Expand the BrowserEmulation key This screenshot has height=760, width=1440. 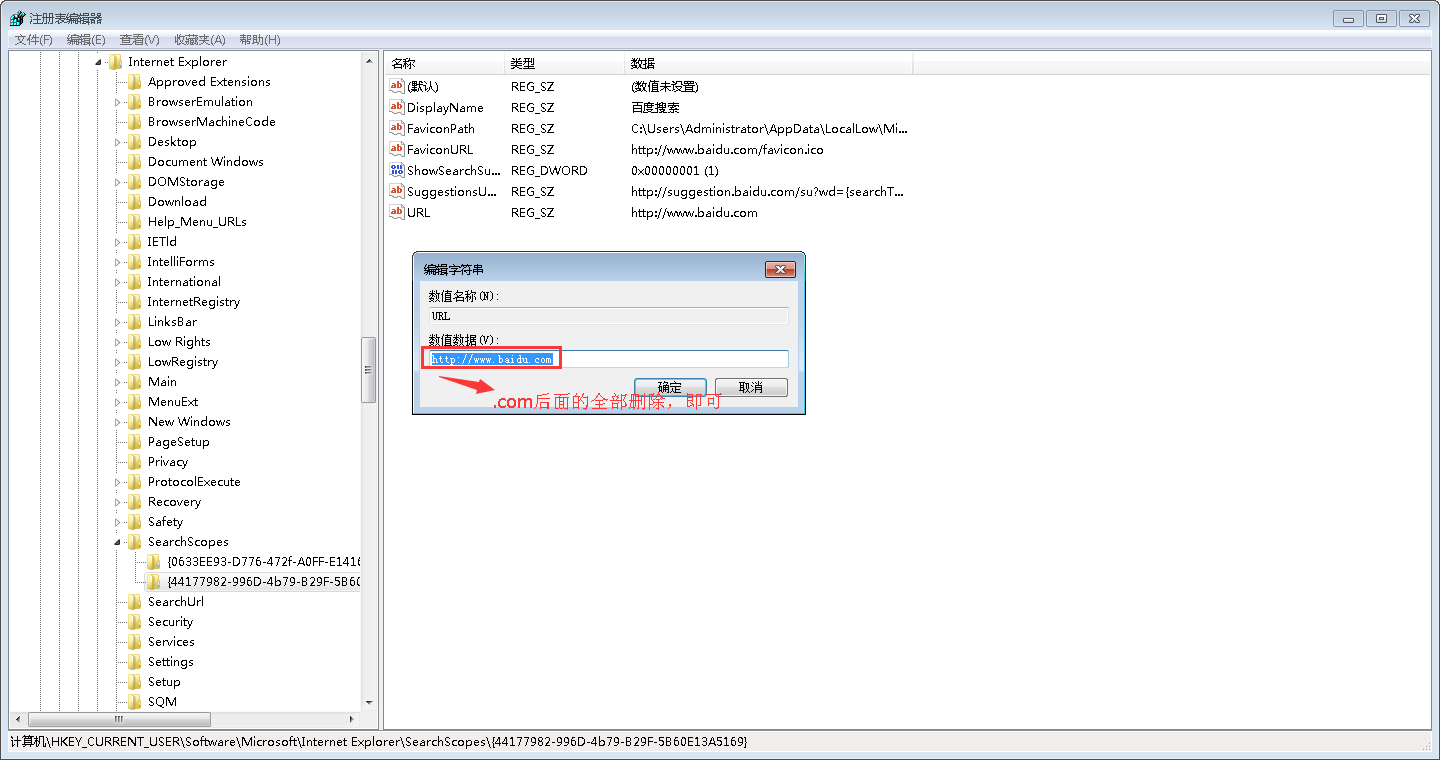[x=118, y=102]
